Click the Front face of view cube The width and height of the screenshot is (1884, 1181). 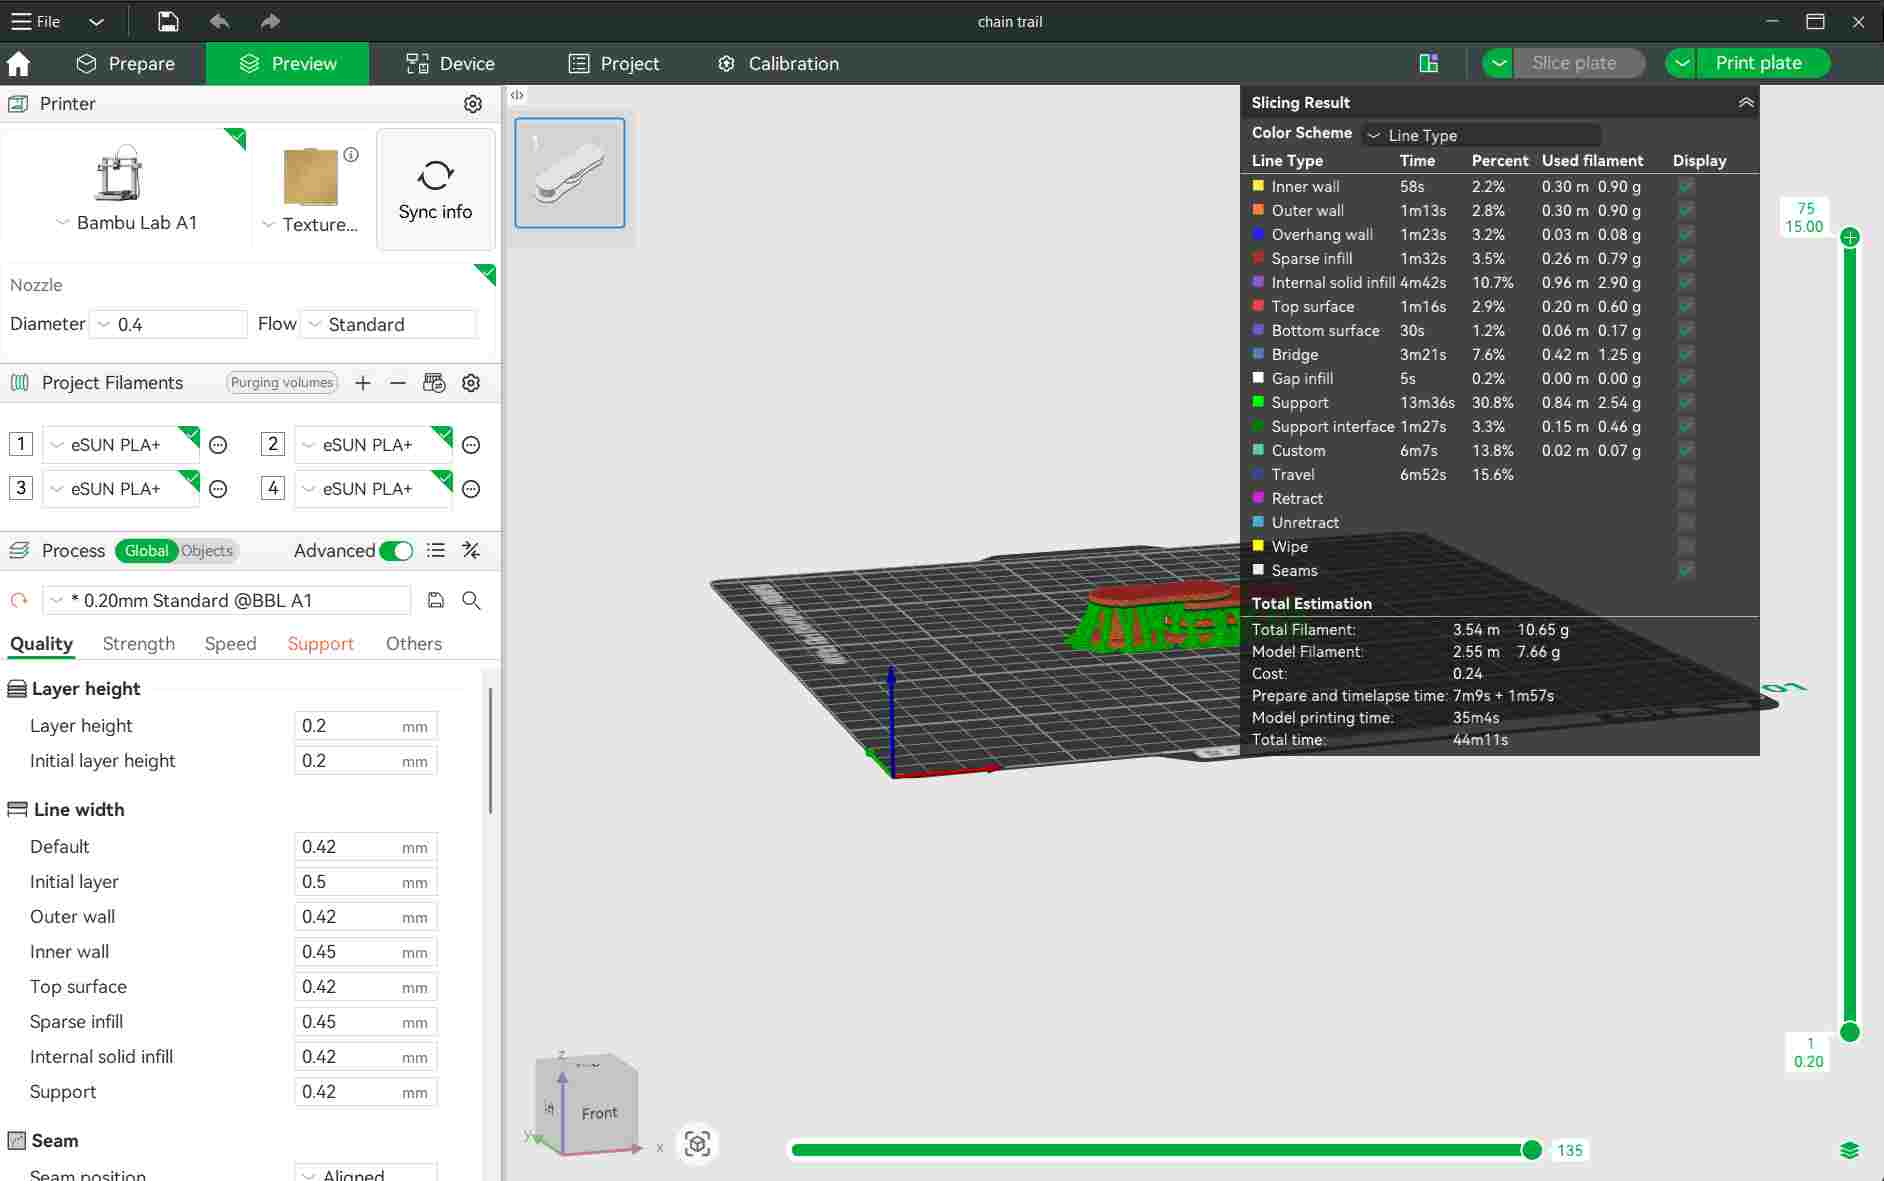coord(600,1113)
